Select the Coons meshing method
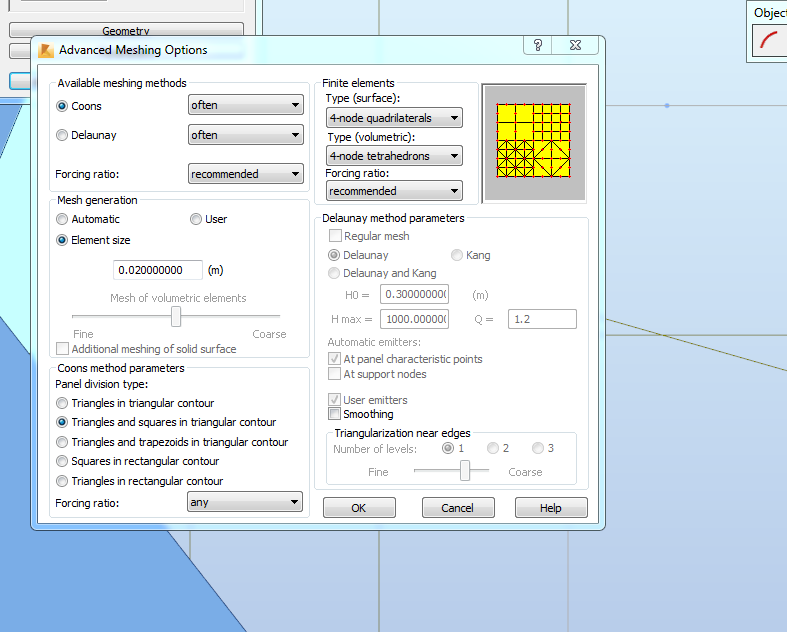Viewport: 787px width, 632px height. (62, 106)
